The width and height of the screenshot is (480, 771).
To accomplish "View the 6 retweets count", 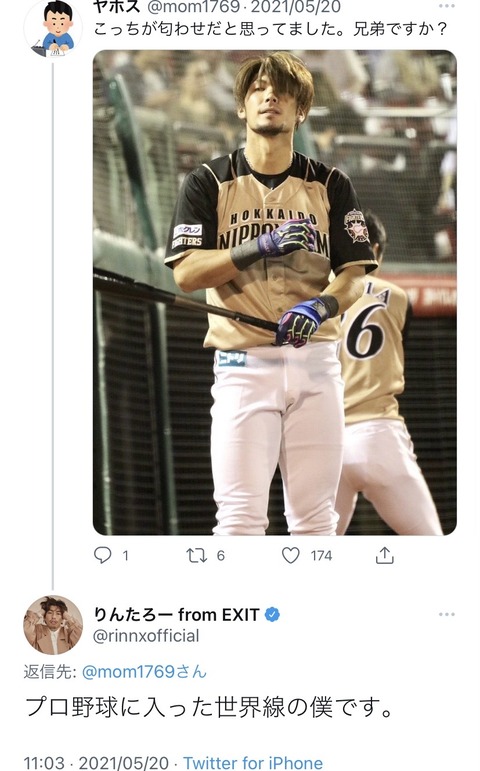I will point(220,556).
